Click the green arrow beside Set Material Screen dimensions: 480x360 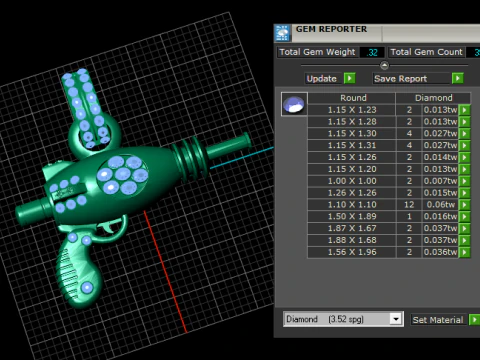474,320
